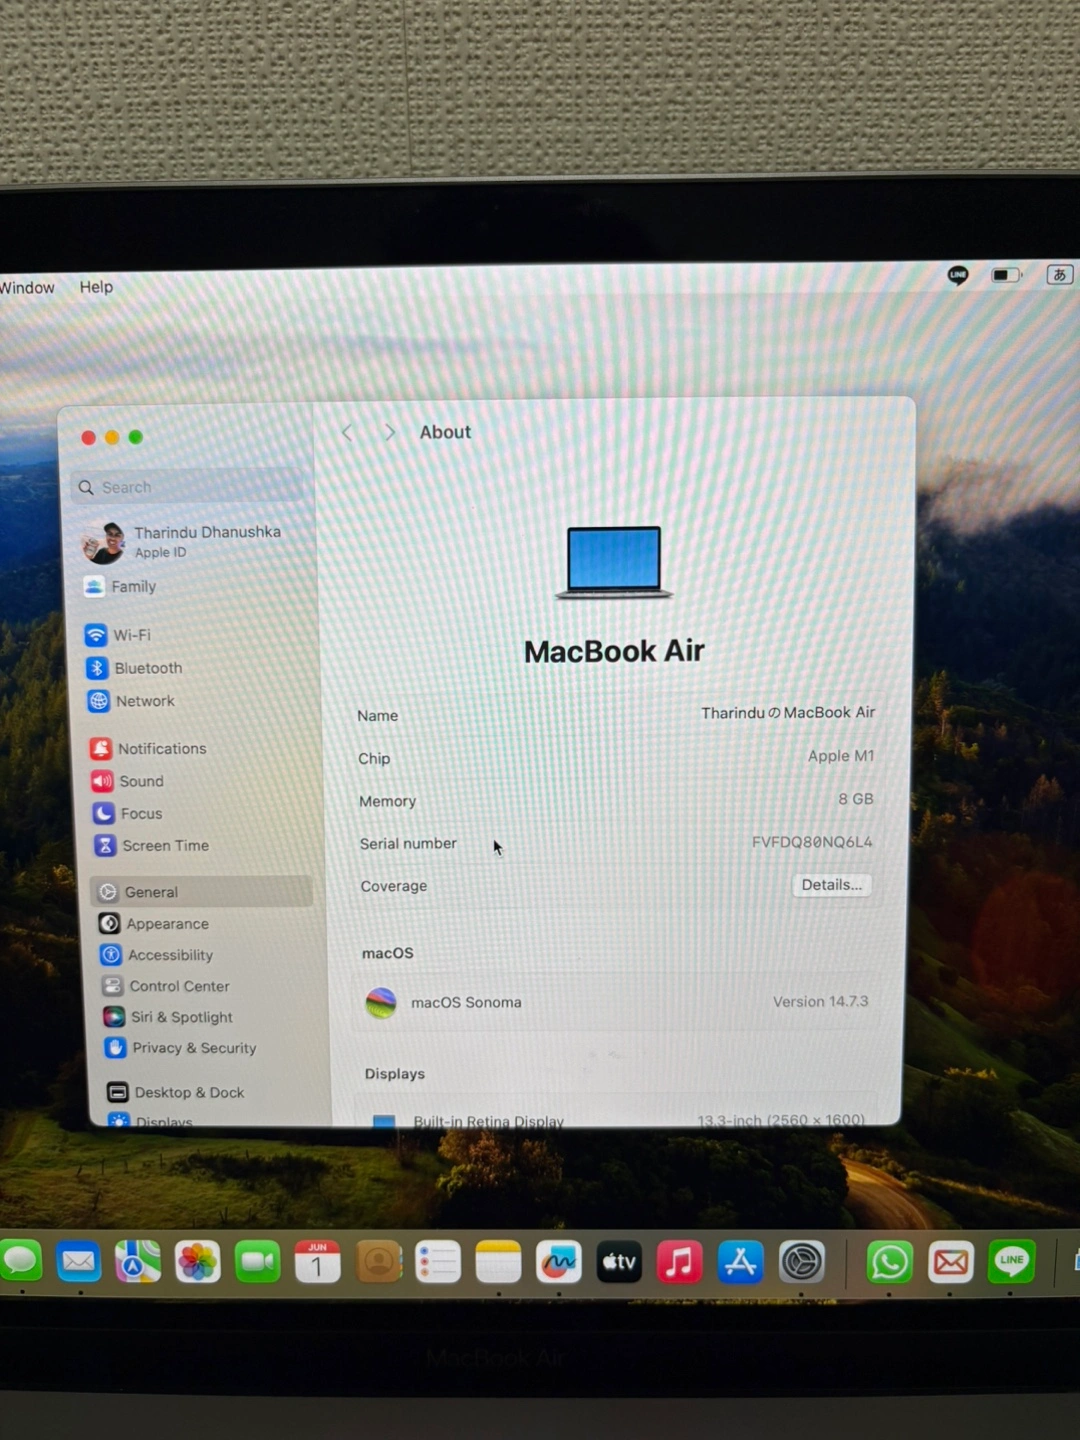Click the serial number FVFDQ80NQ6L4
Image resolution: width=1080 pixels, height=1440 pixels.
[812, 842]
